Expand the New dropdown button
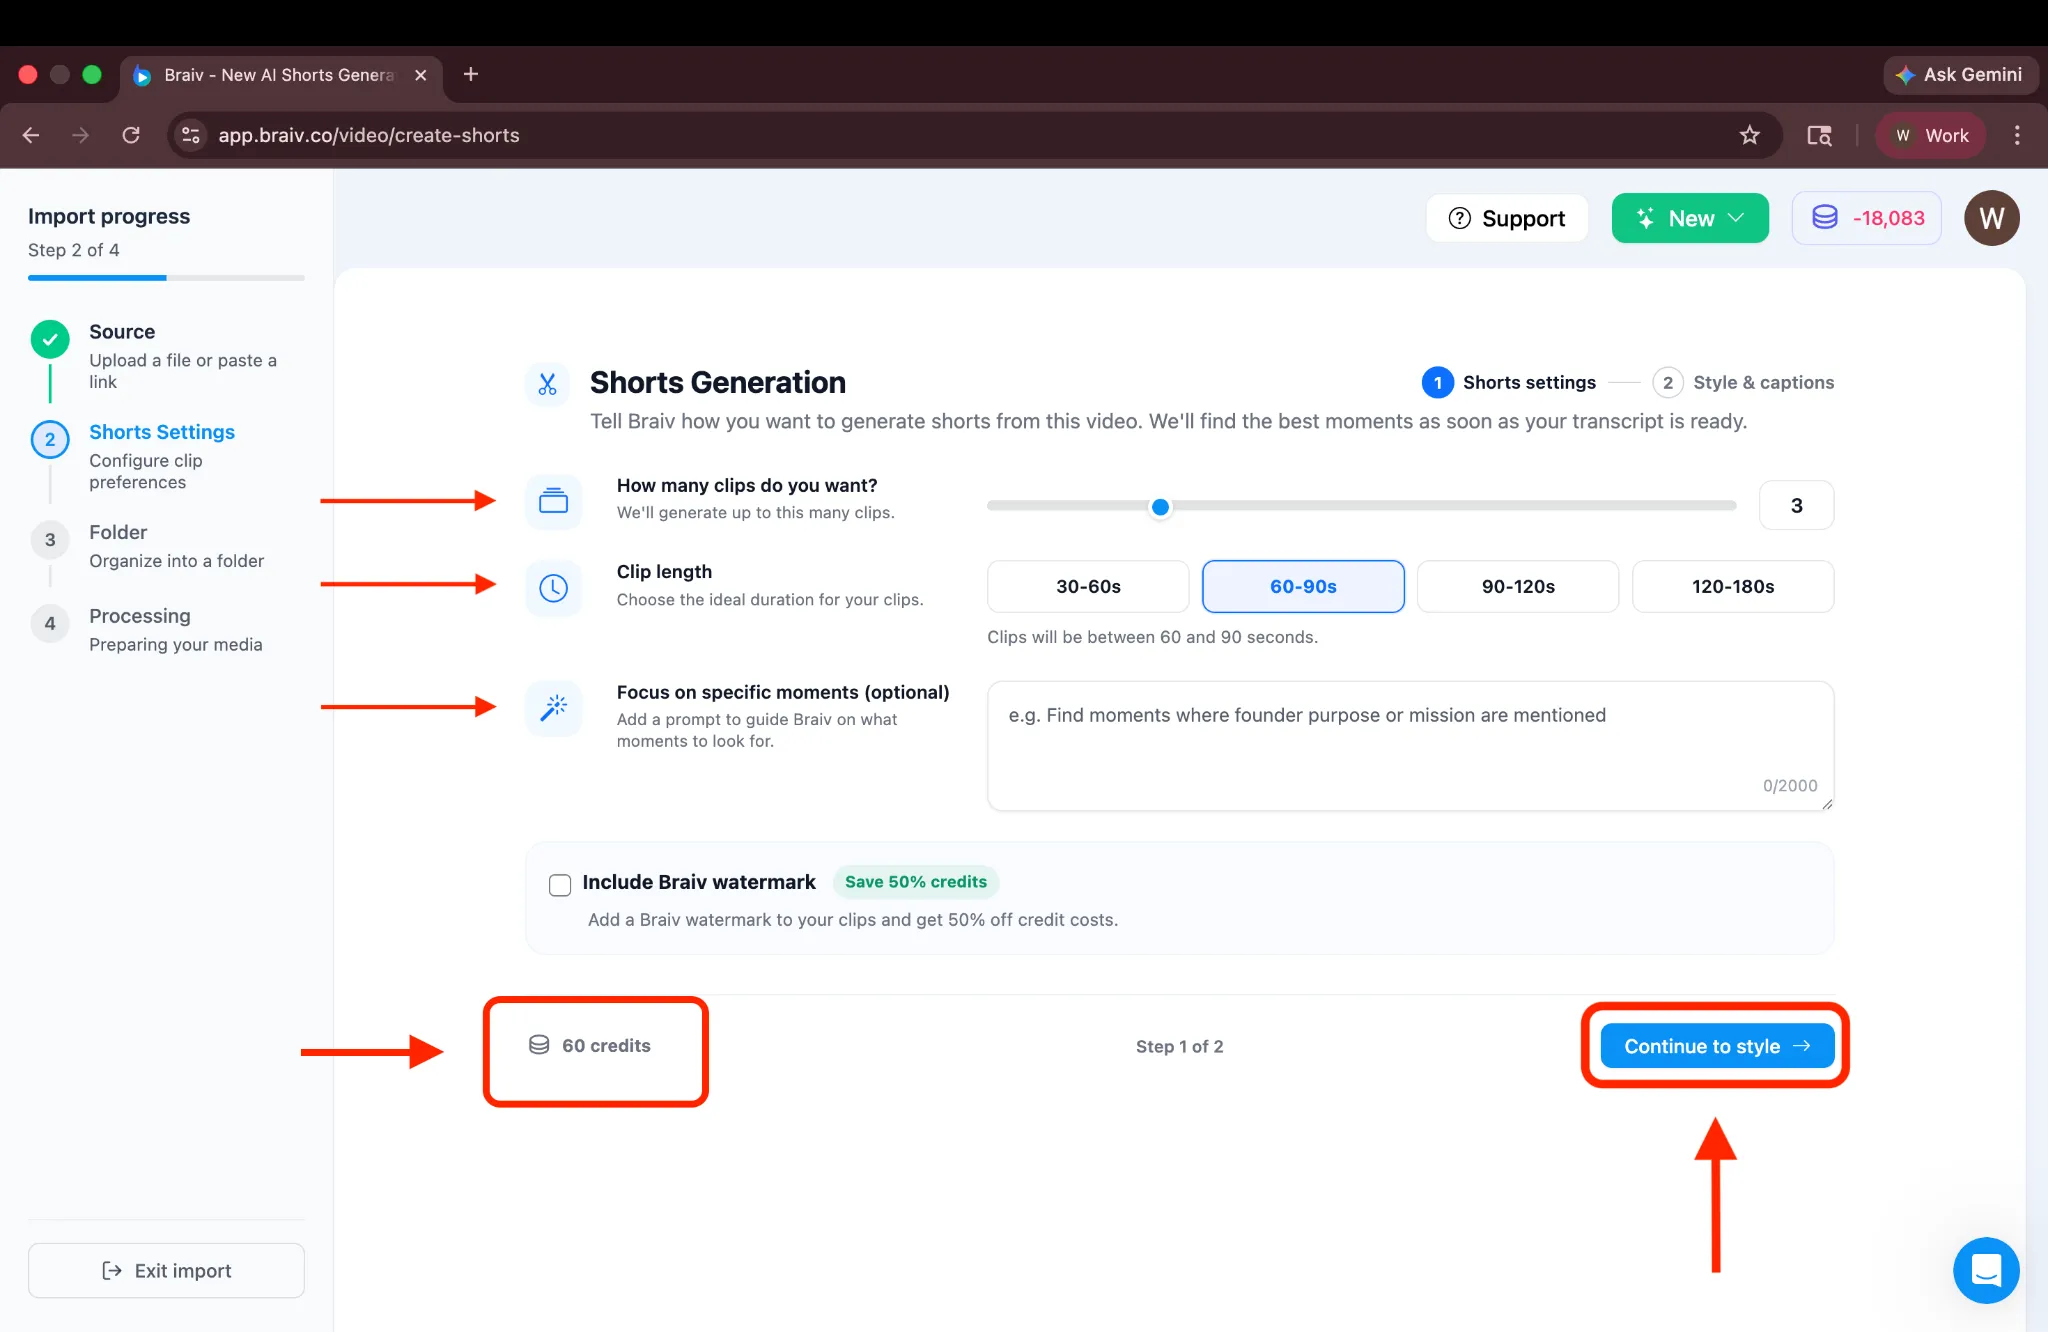Image resolution: width=2048 pixels, height=1332 pixels. [x=1690, y=218]
